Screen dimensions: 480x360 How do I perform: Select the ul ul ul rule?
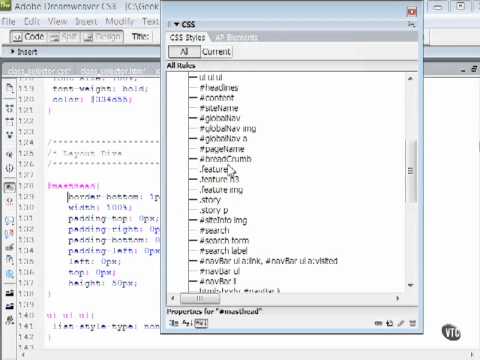(211, 77)
